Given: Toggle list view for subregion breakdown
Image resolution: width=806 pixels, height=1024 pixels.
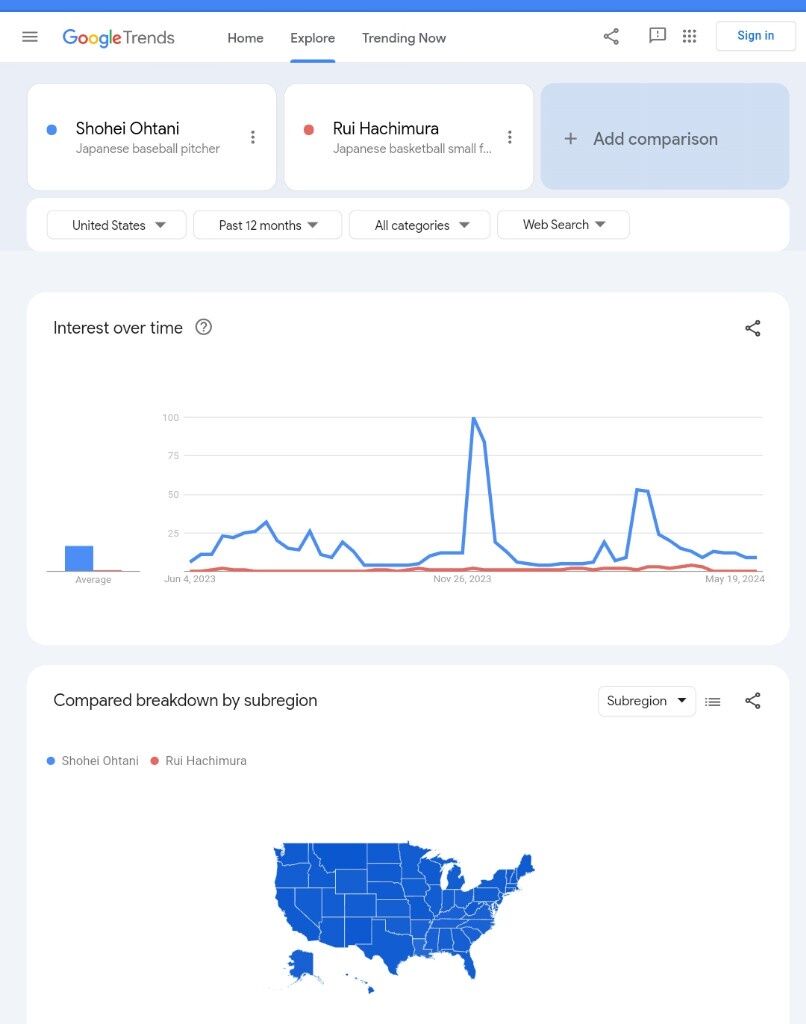Looking at the screenshot, I should point(713,702).
